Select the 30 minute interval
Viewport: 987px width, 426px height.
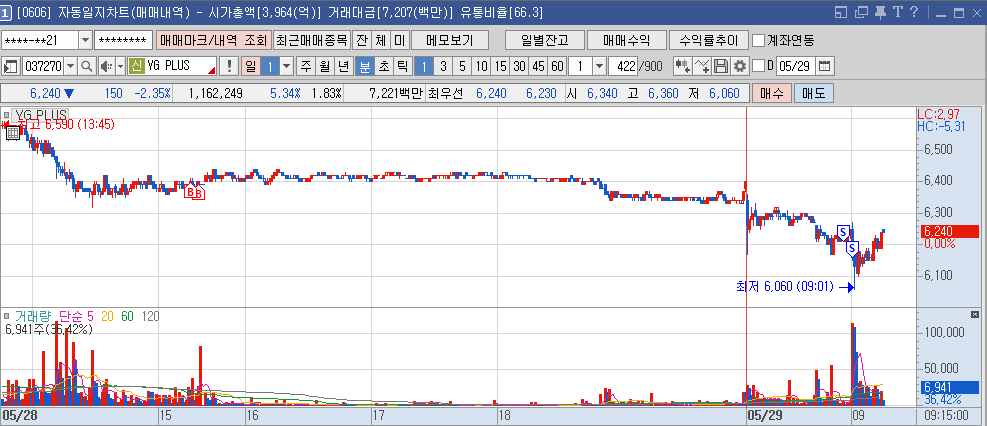519,66
